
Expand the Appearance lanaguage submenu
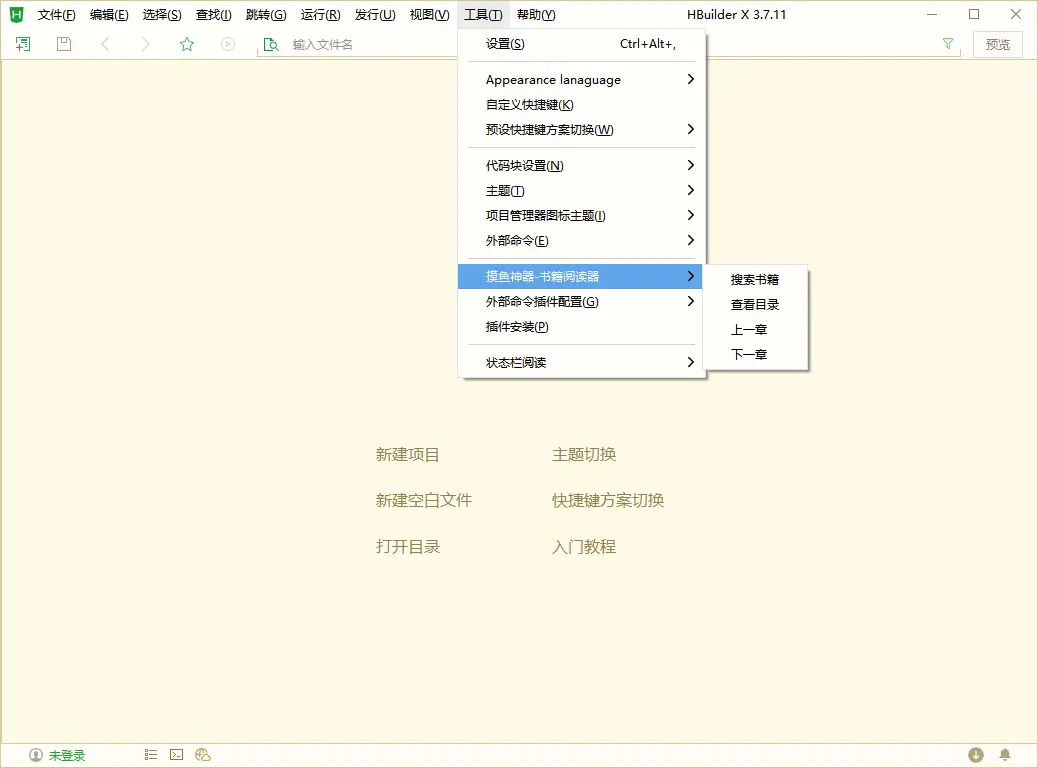pyautogui.click(x=582, y=79)
